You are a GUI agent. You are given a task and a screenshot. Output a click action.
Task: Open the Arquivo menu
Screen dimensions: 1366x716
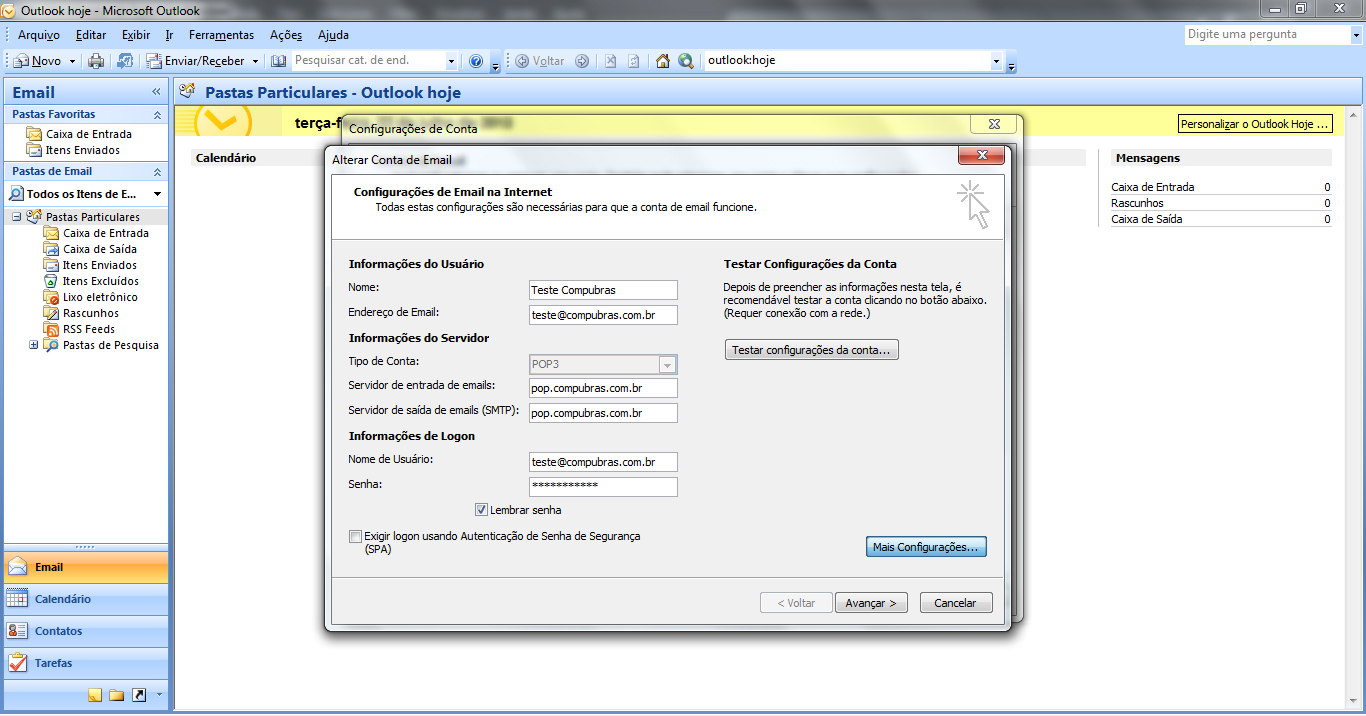click(x=39, y=35)
